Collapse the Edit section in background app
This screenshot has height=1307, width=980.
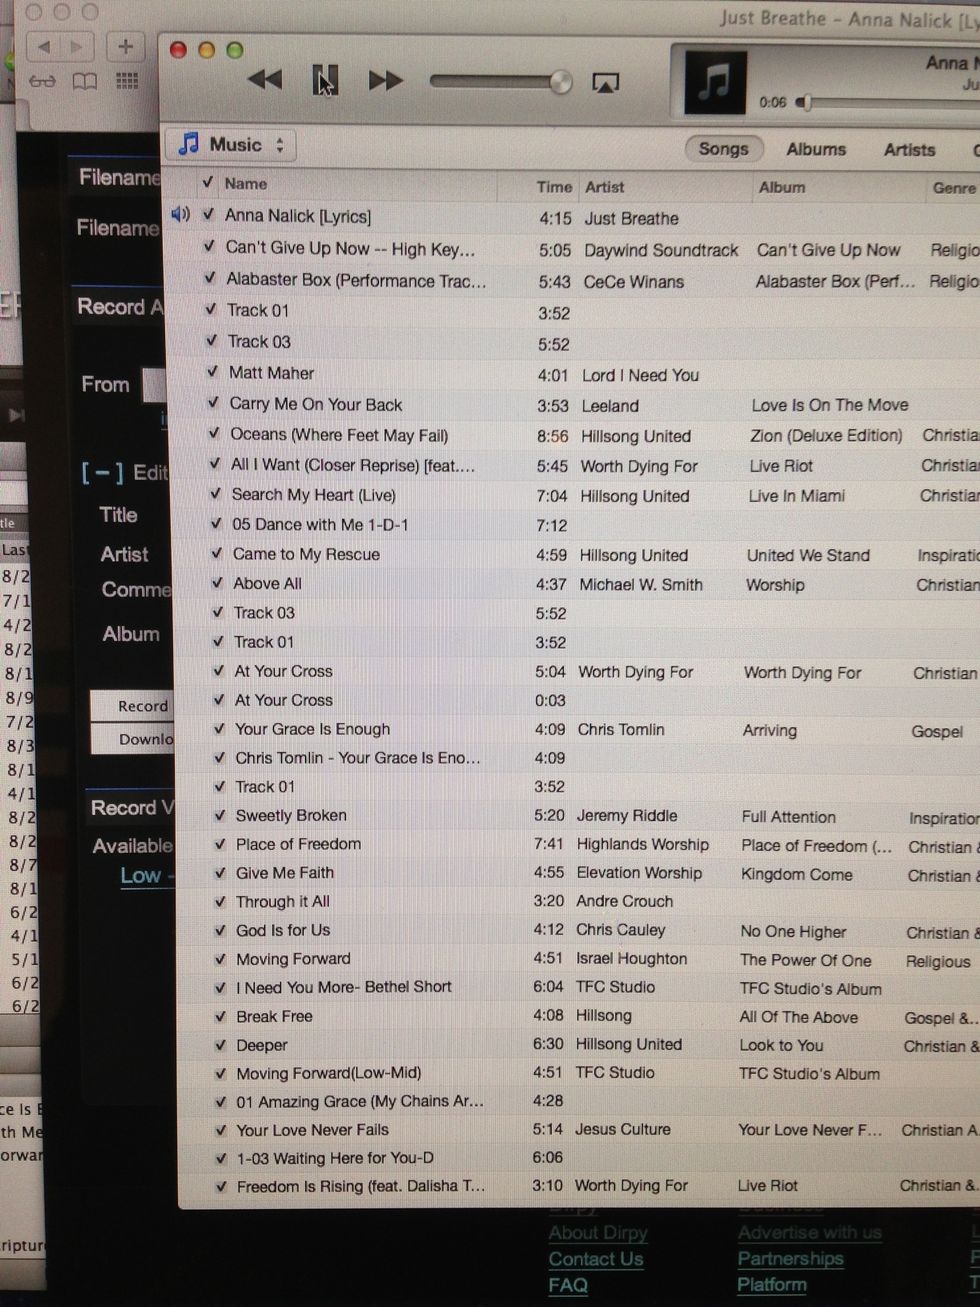pyautogui.click(x=103, y=473)
